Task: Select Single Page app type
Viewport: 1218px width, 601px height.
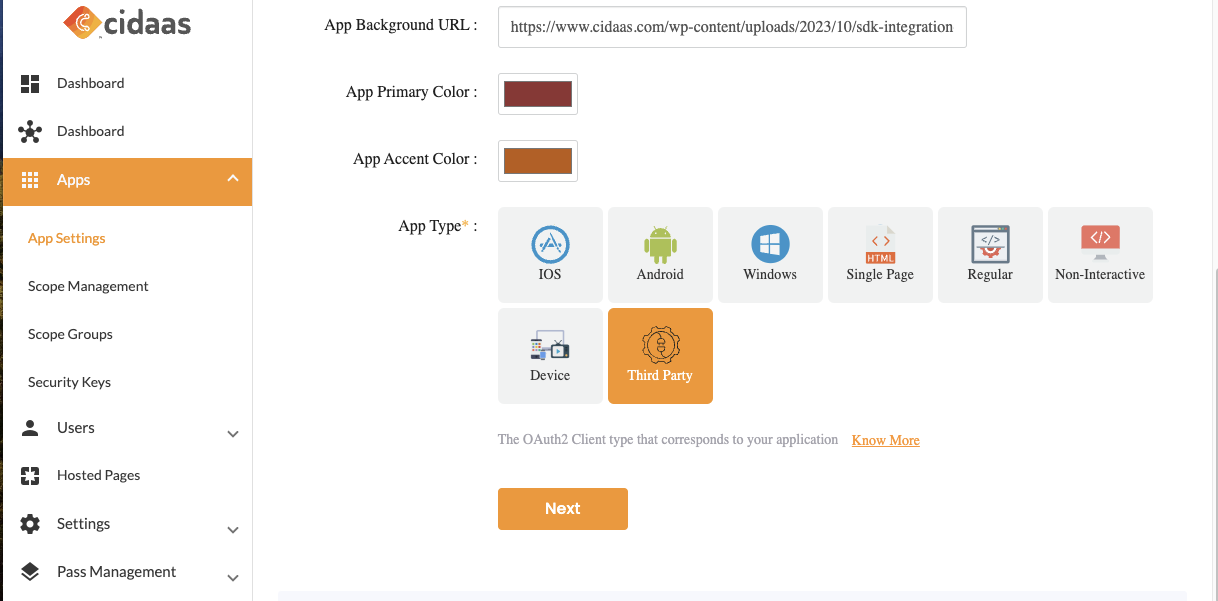Action: [x=880, y=255]
